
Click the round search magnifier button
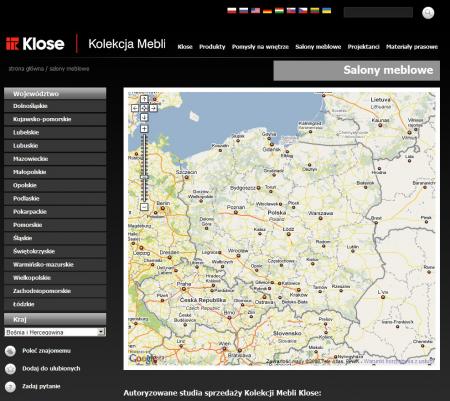coord(428,13)
